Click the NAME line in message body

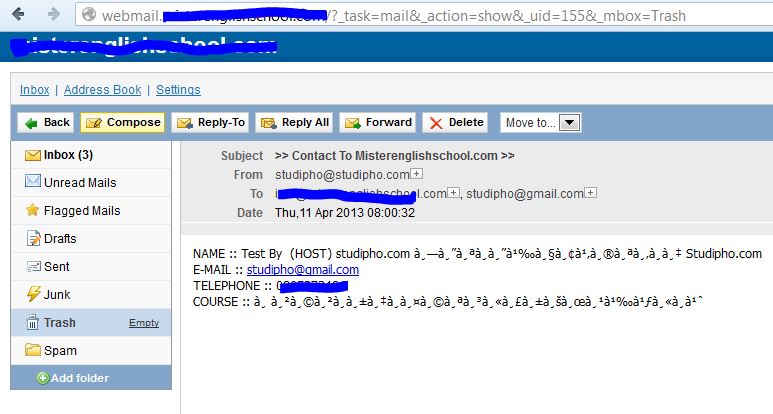[477, 254]
